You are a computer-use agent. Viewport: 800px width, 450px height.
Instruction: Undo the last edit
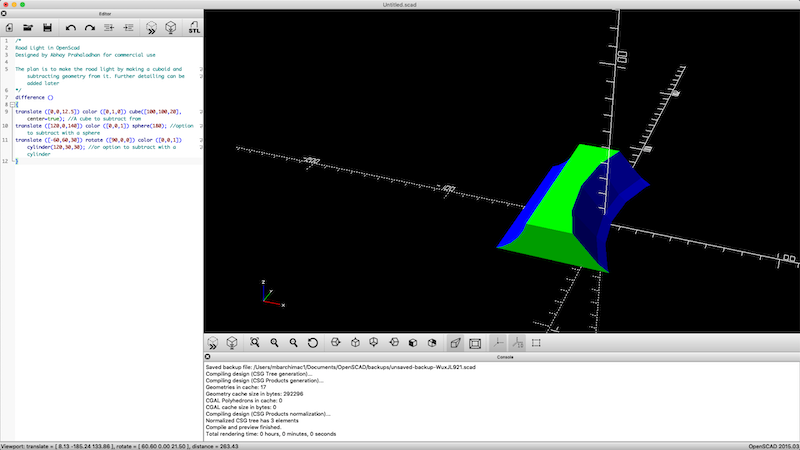coord(70,28)
